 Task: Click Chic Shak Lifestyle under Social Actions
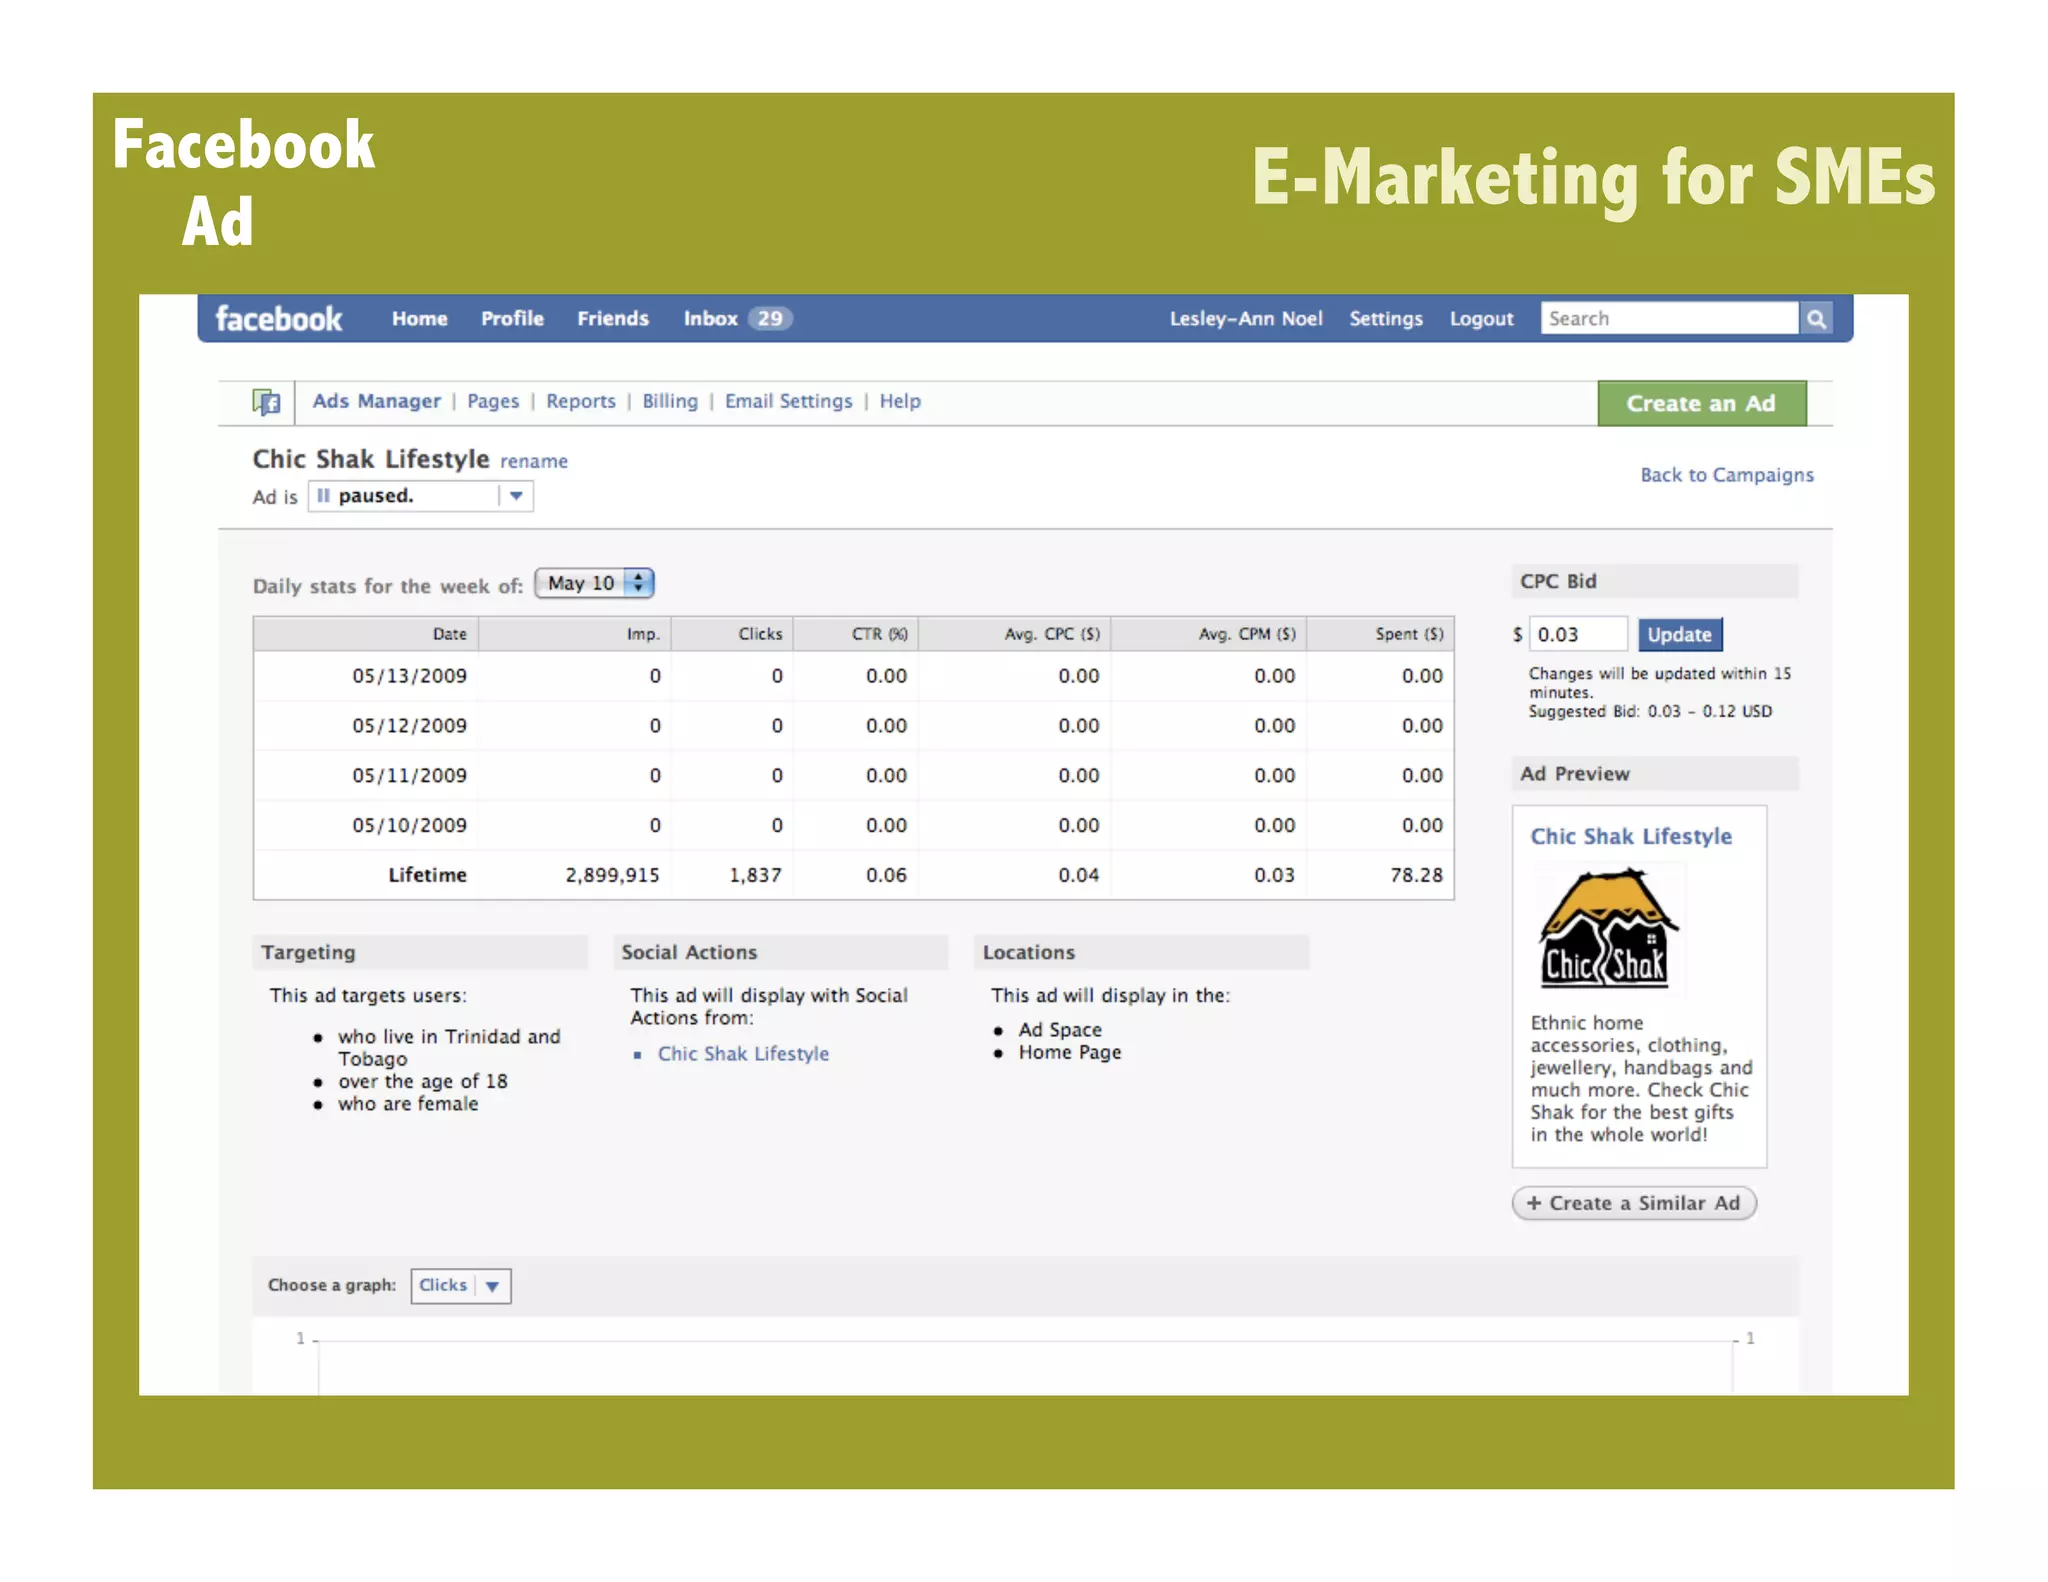point(743,1054)
